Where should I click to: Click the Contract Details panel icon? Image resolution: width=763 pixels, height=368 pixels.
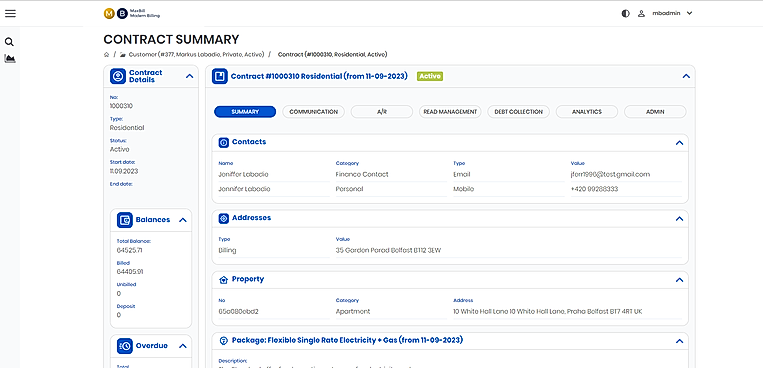click(x=118, y=76)
